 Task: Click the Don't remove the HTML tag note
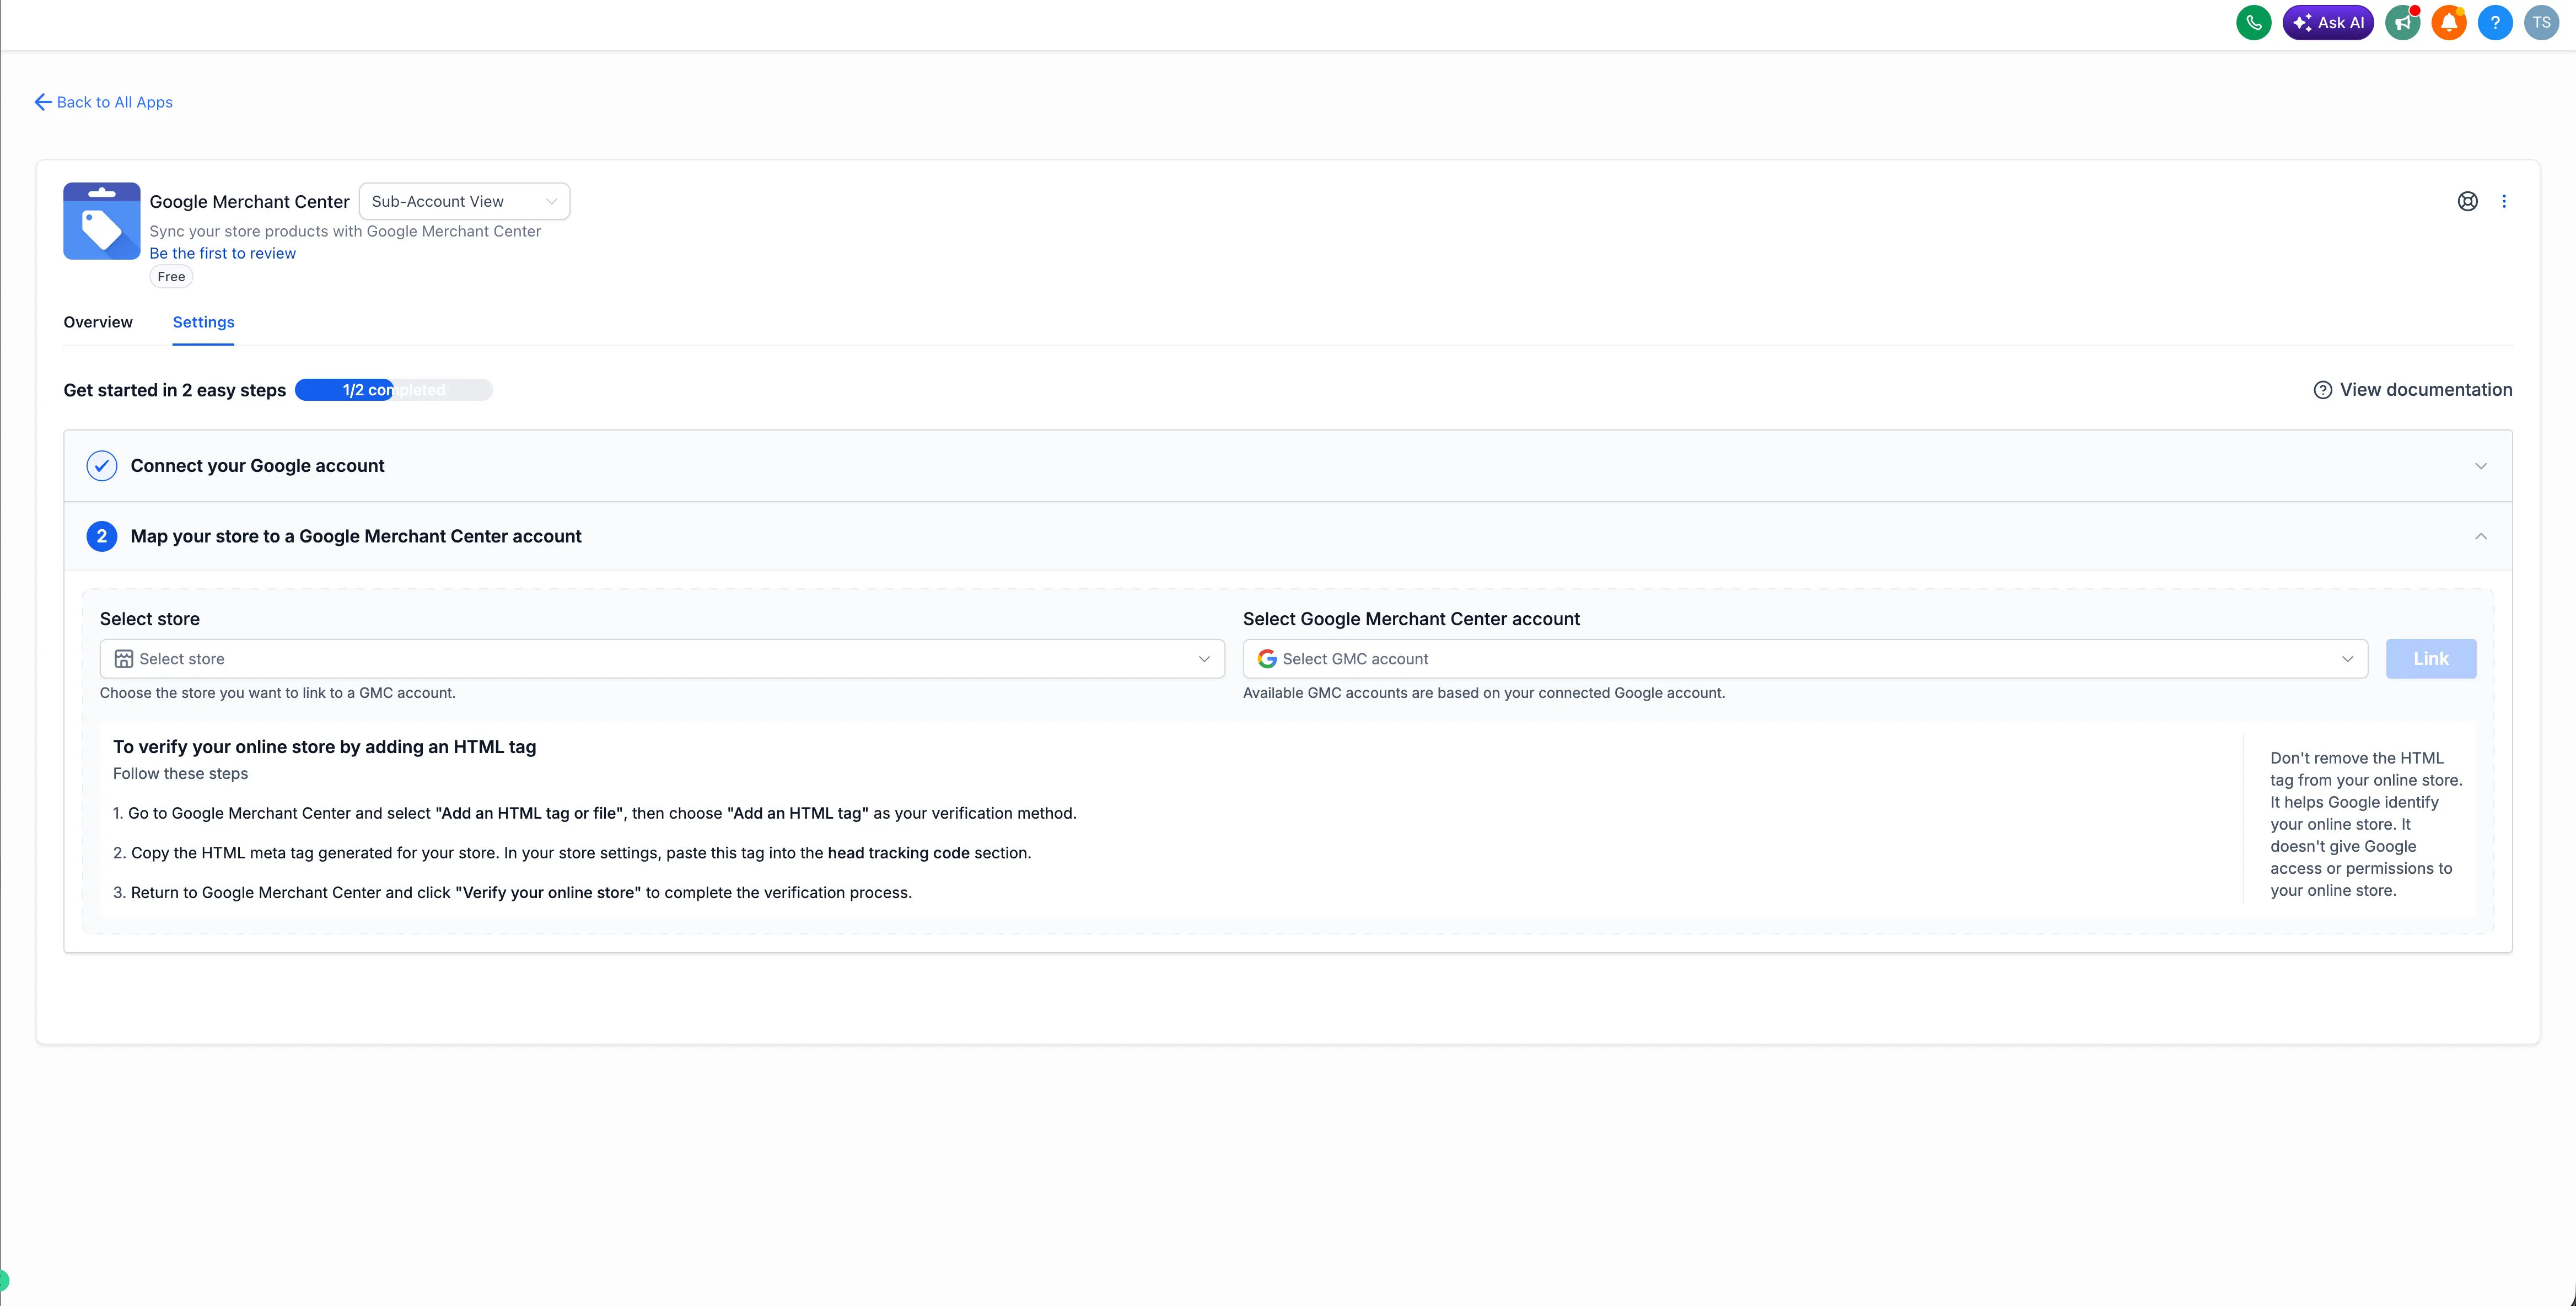2366,824
